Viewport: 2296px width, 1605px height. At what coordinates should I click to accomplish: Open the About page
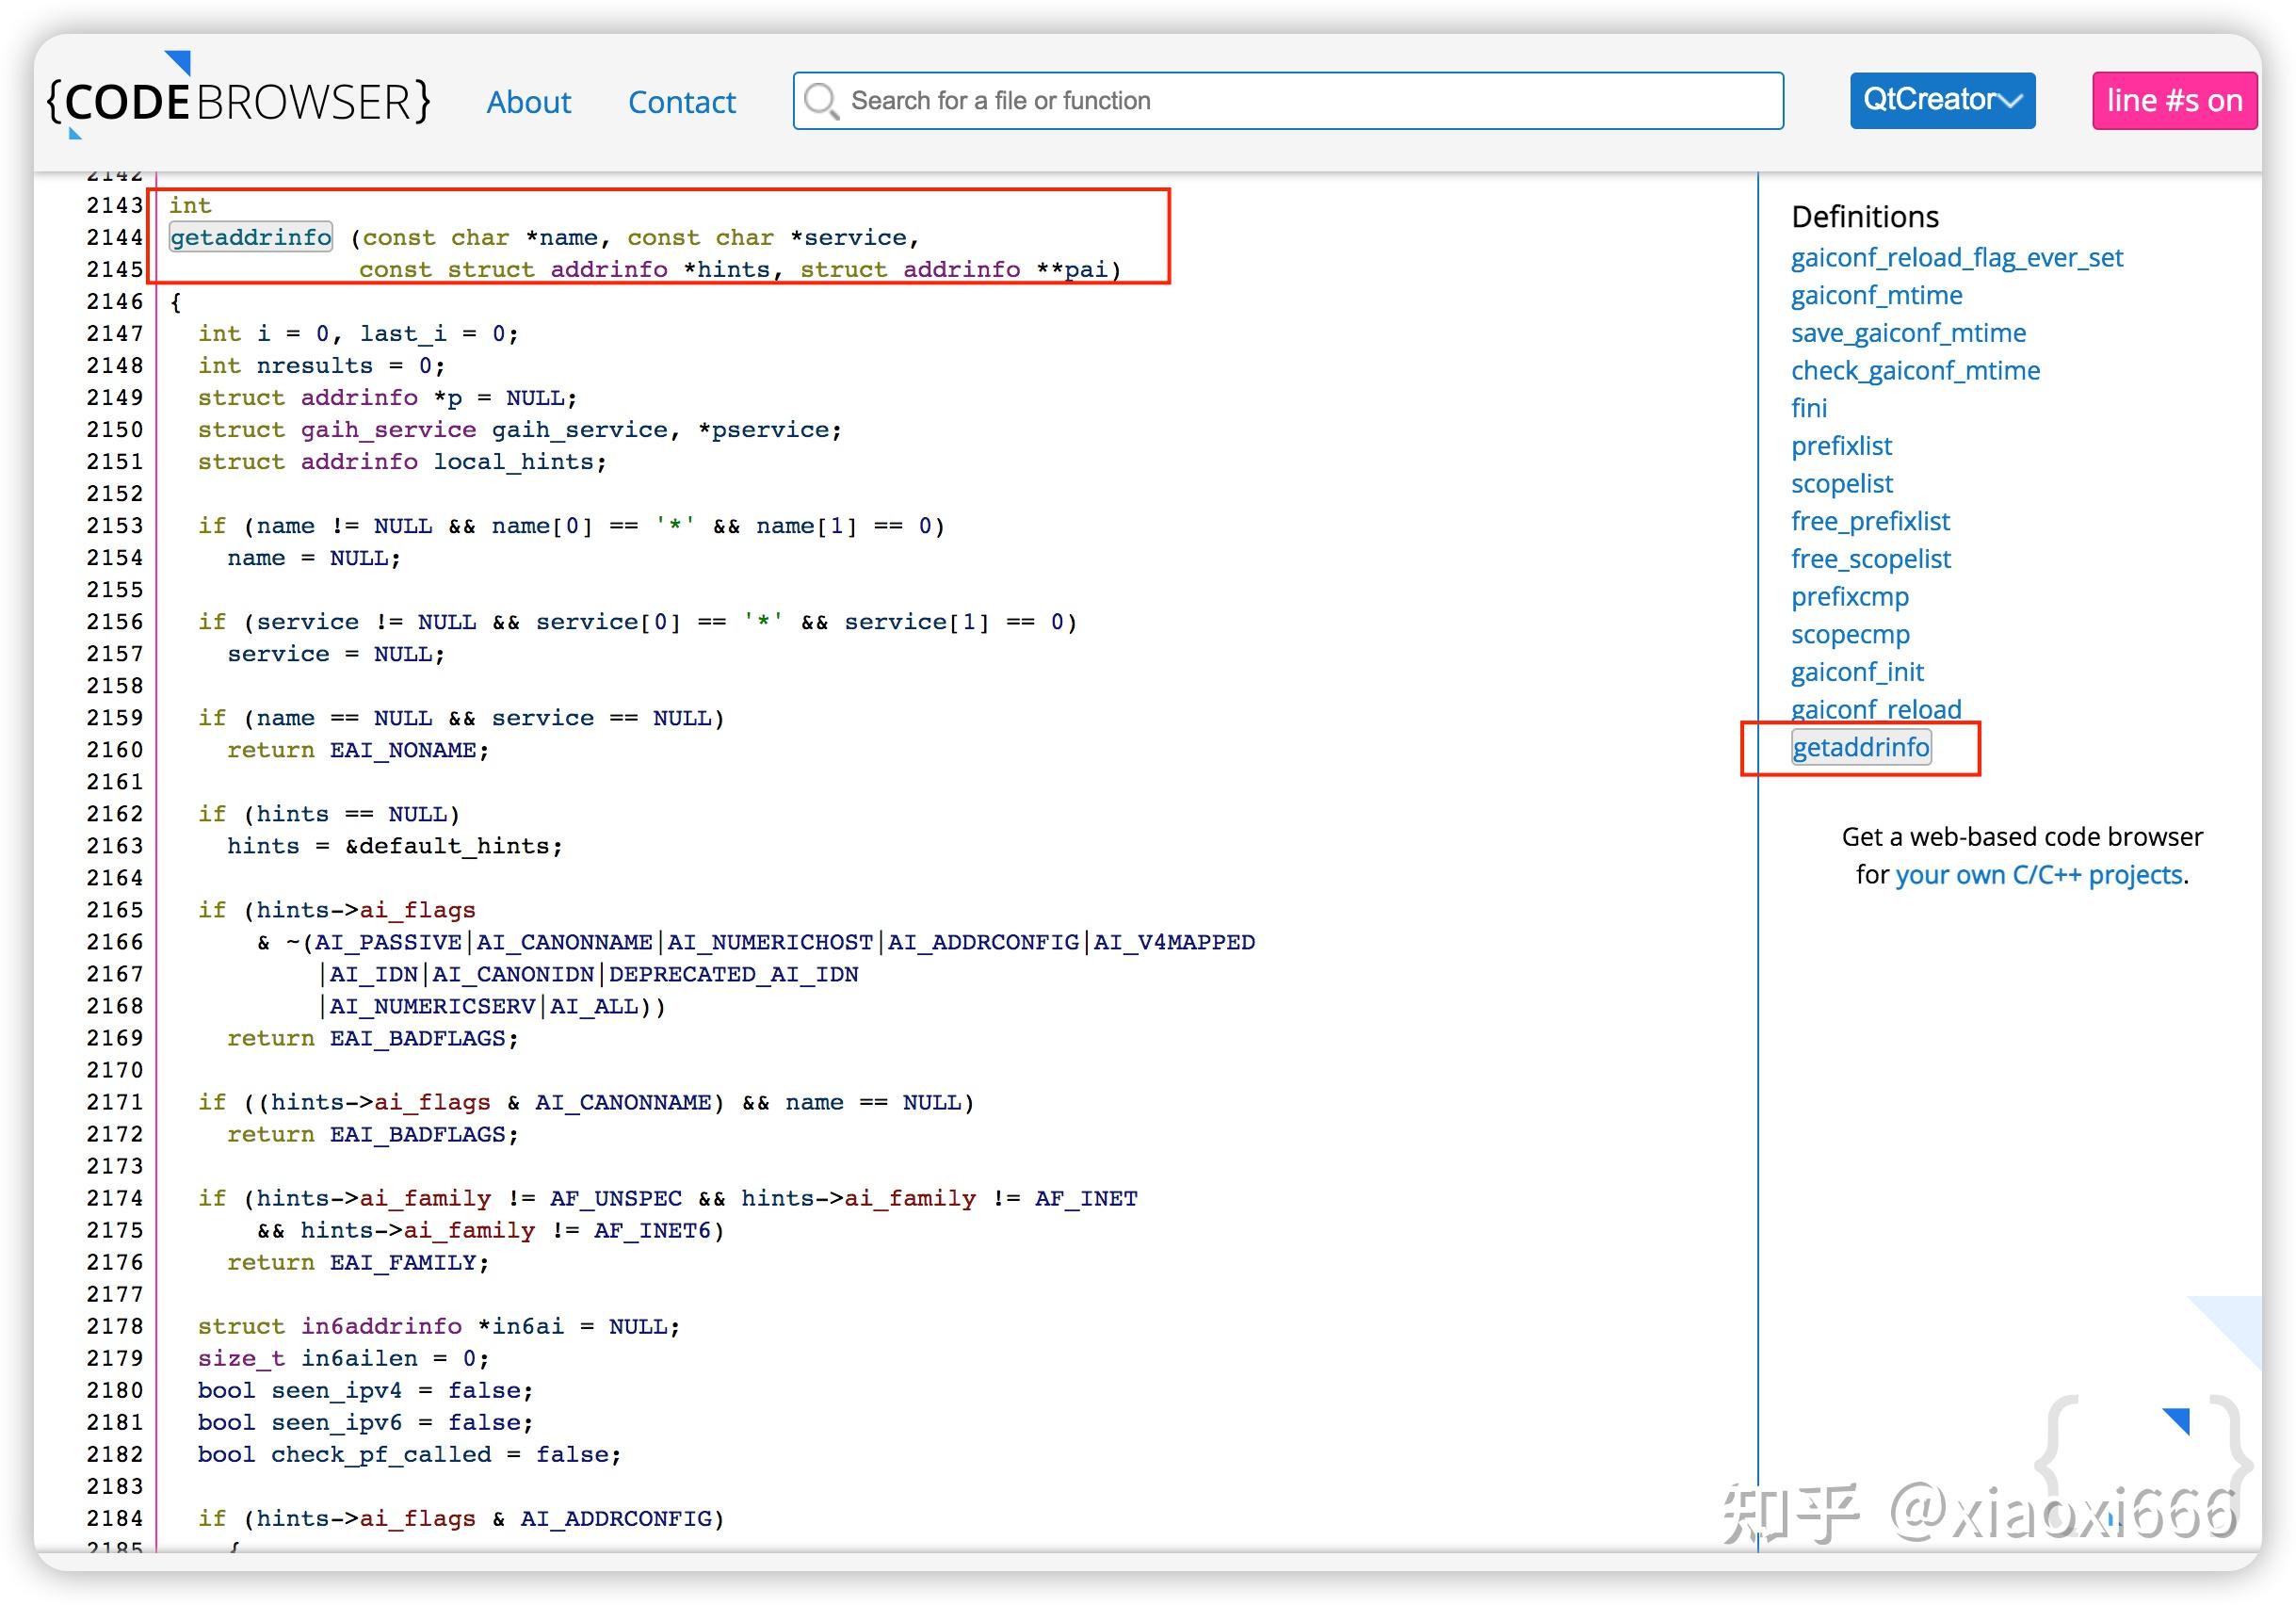tap(528, 102)
